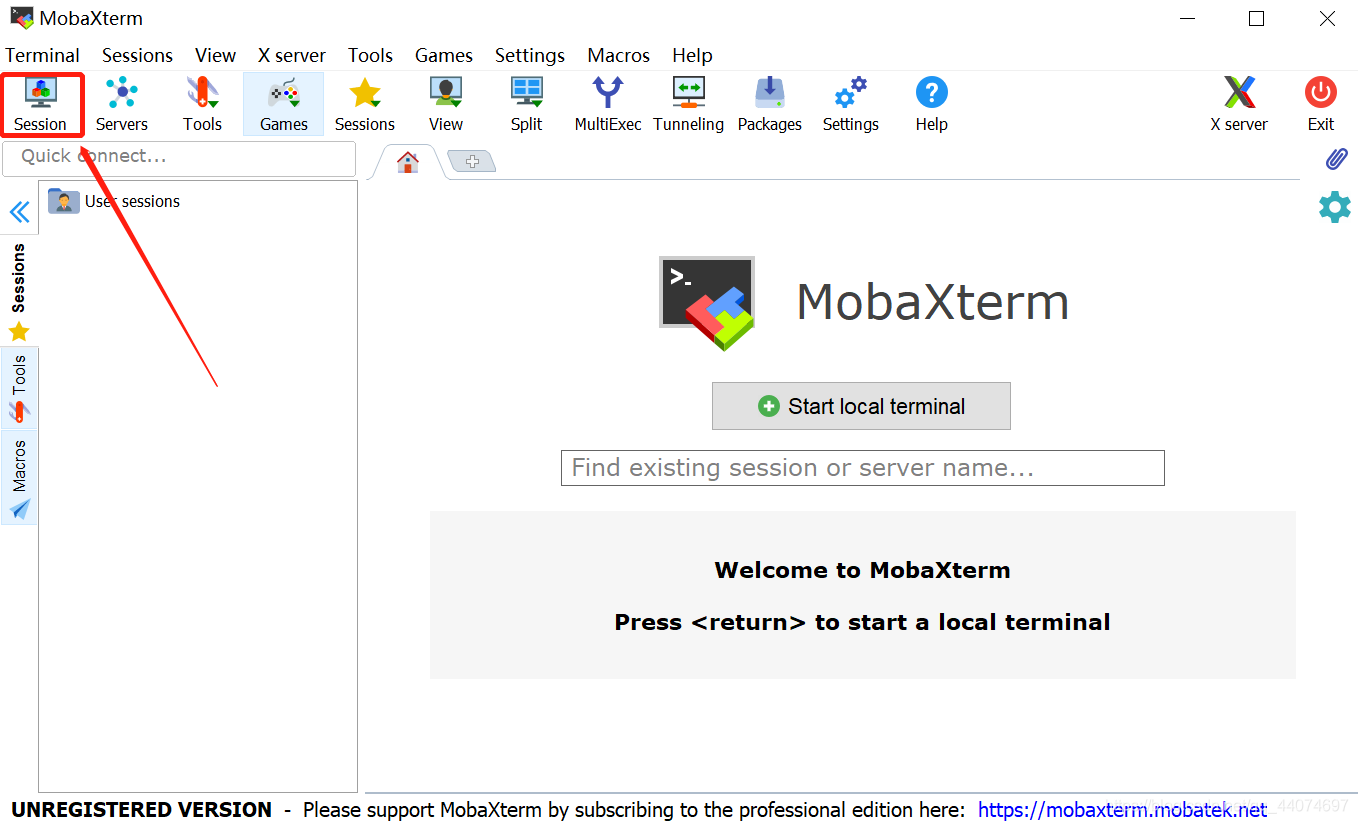The height and width of the screenshot is (824, 1358).
Task: Focus the Find existing session search box
Action: 863,468
